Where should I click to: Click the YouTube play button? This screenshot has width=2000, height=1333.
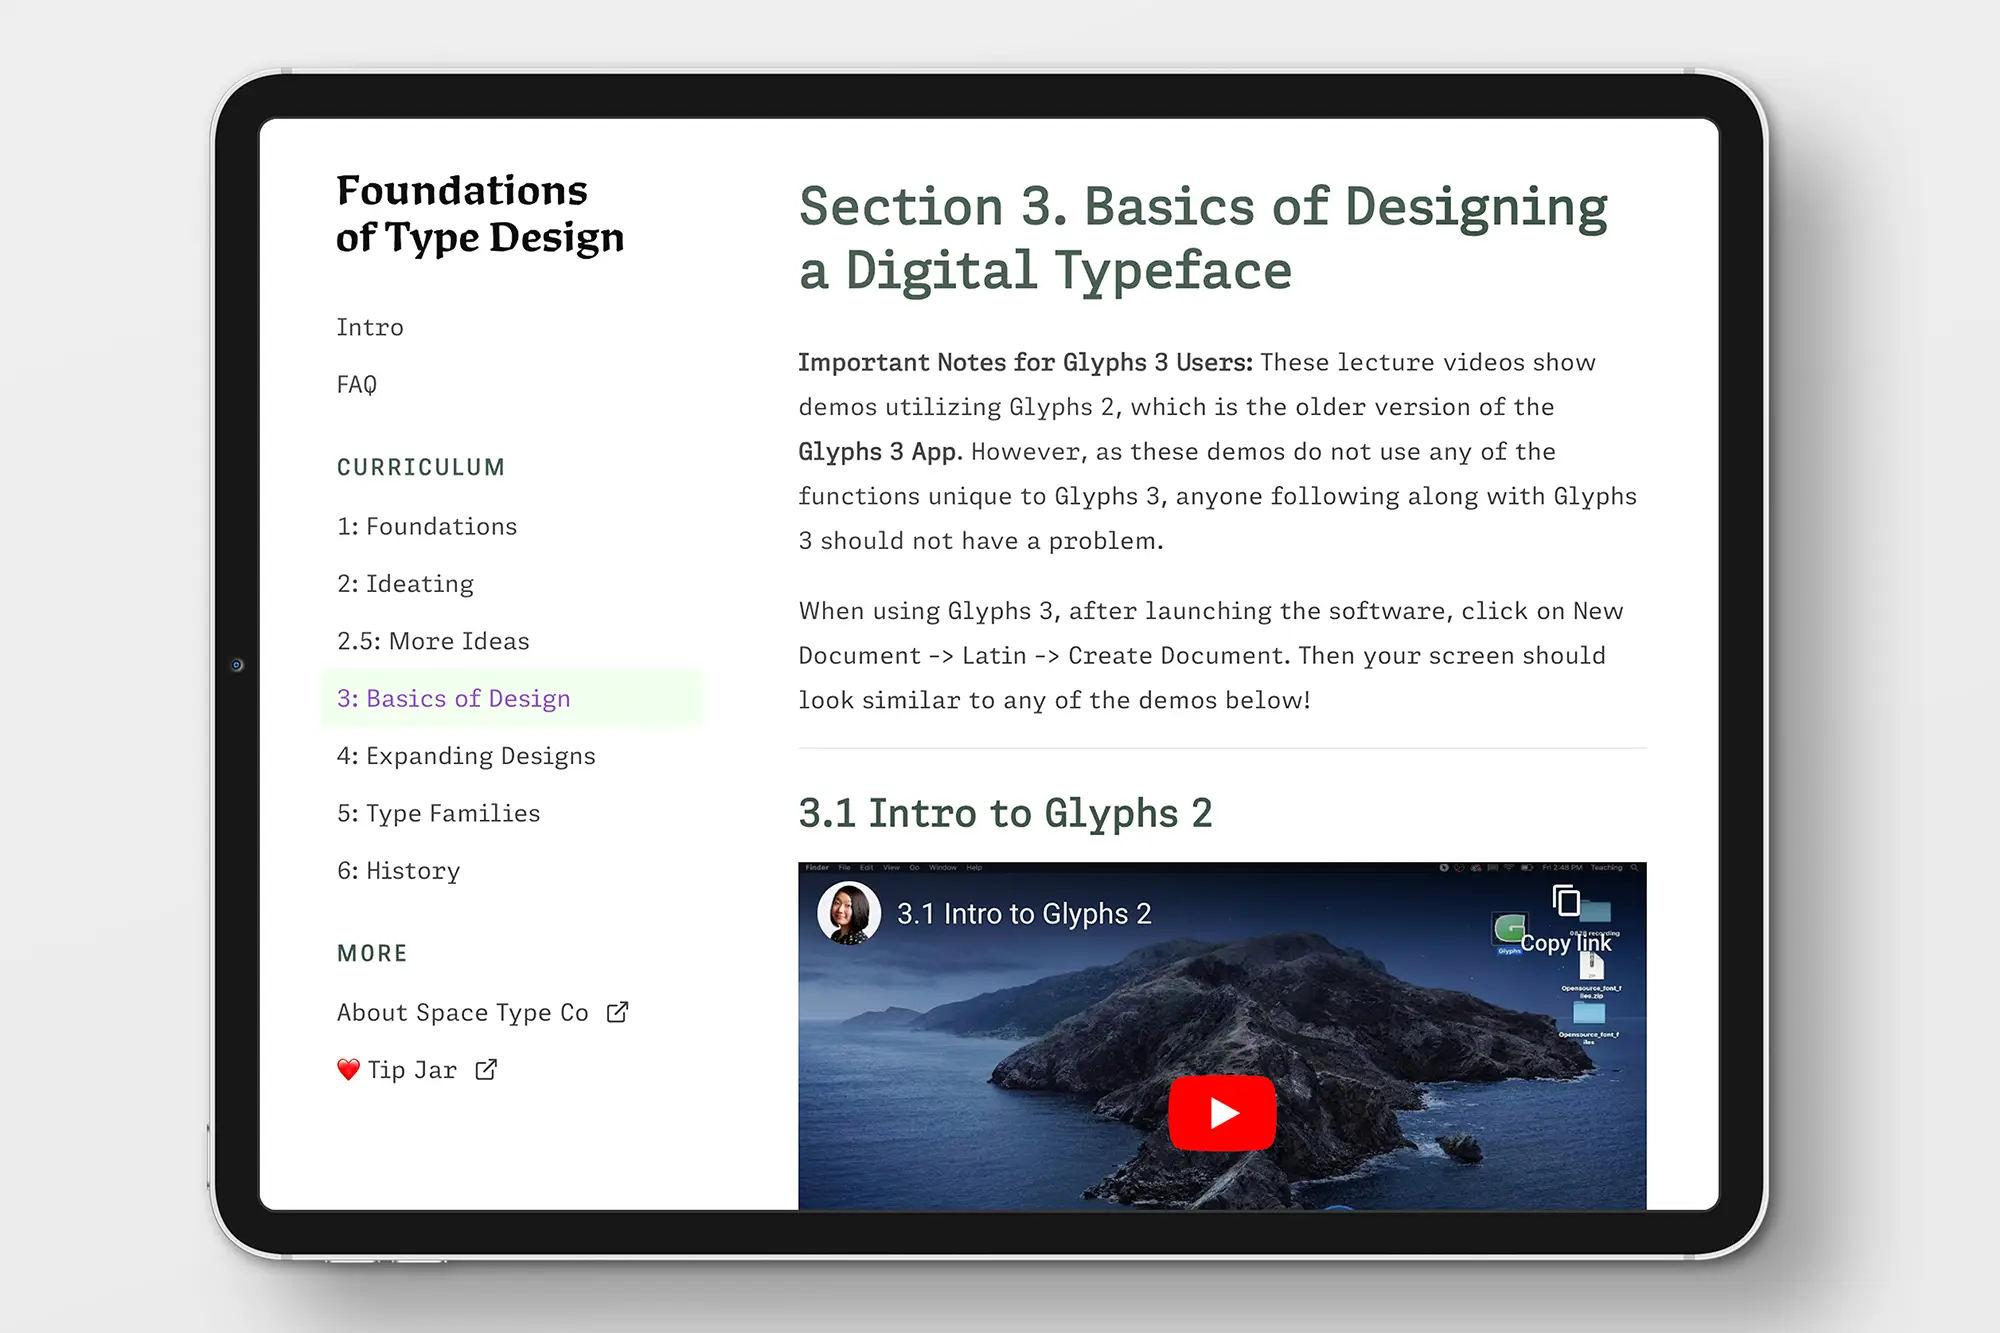1222,1112
